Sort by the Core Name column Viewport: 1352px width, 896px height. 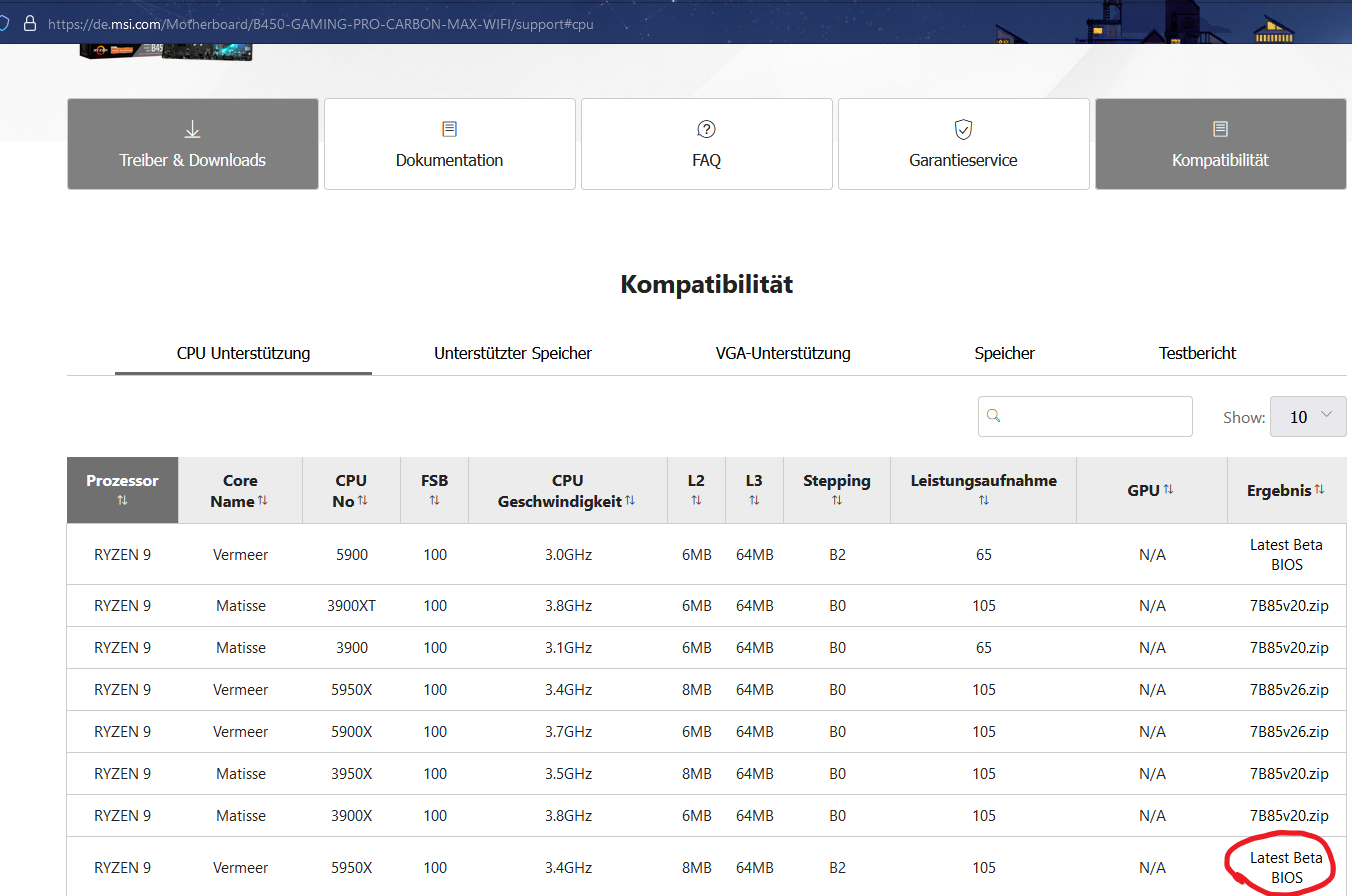[263, 500]
